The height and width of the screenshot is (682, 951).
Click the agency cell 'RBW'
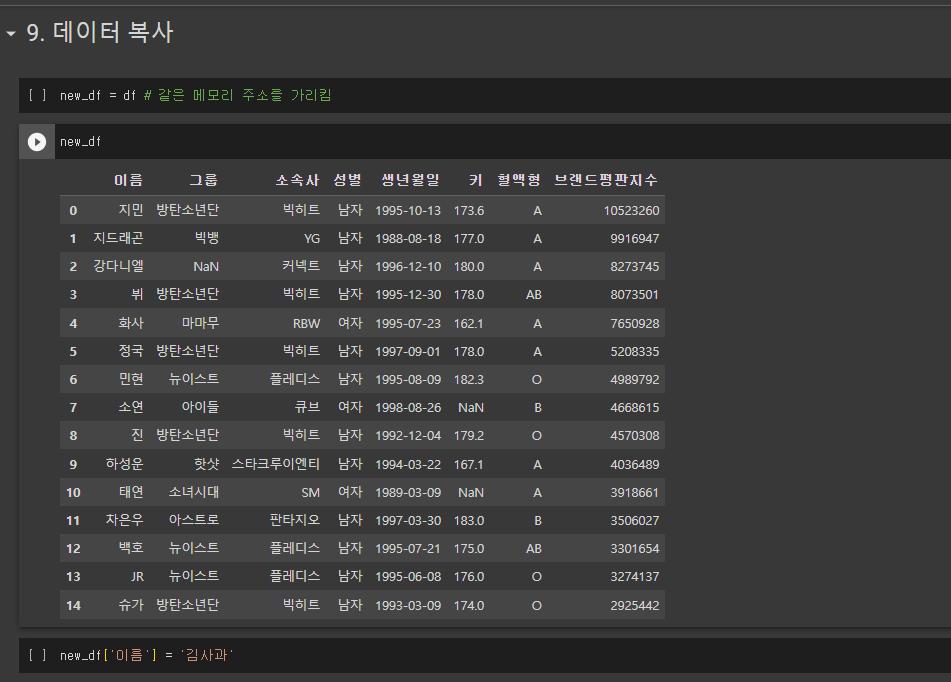click(x=306, y=323)
